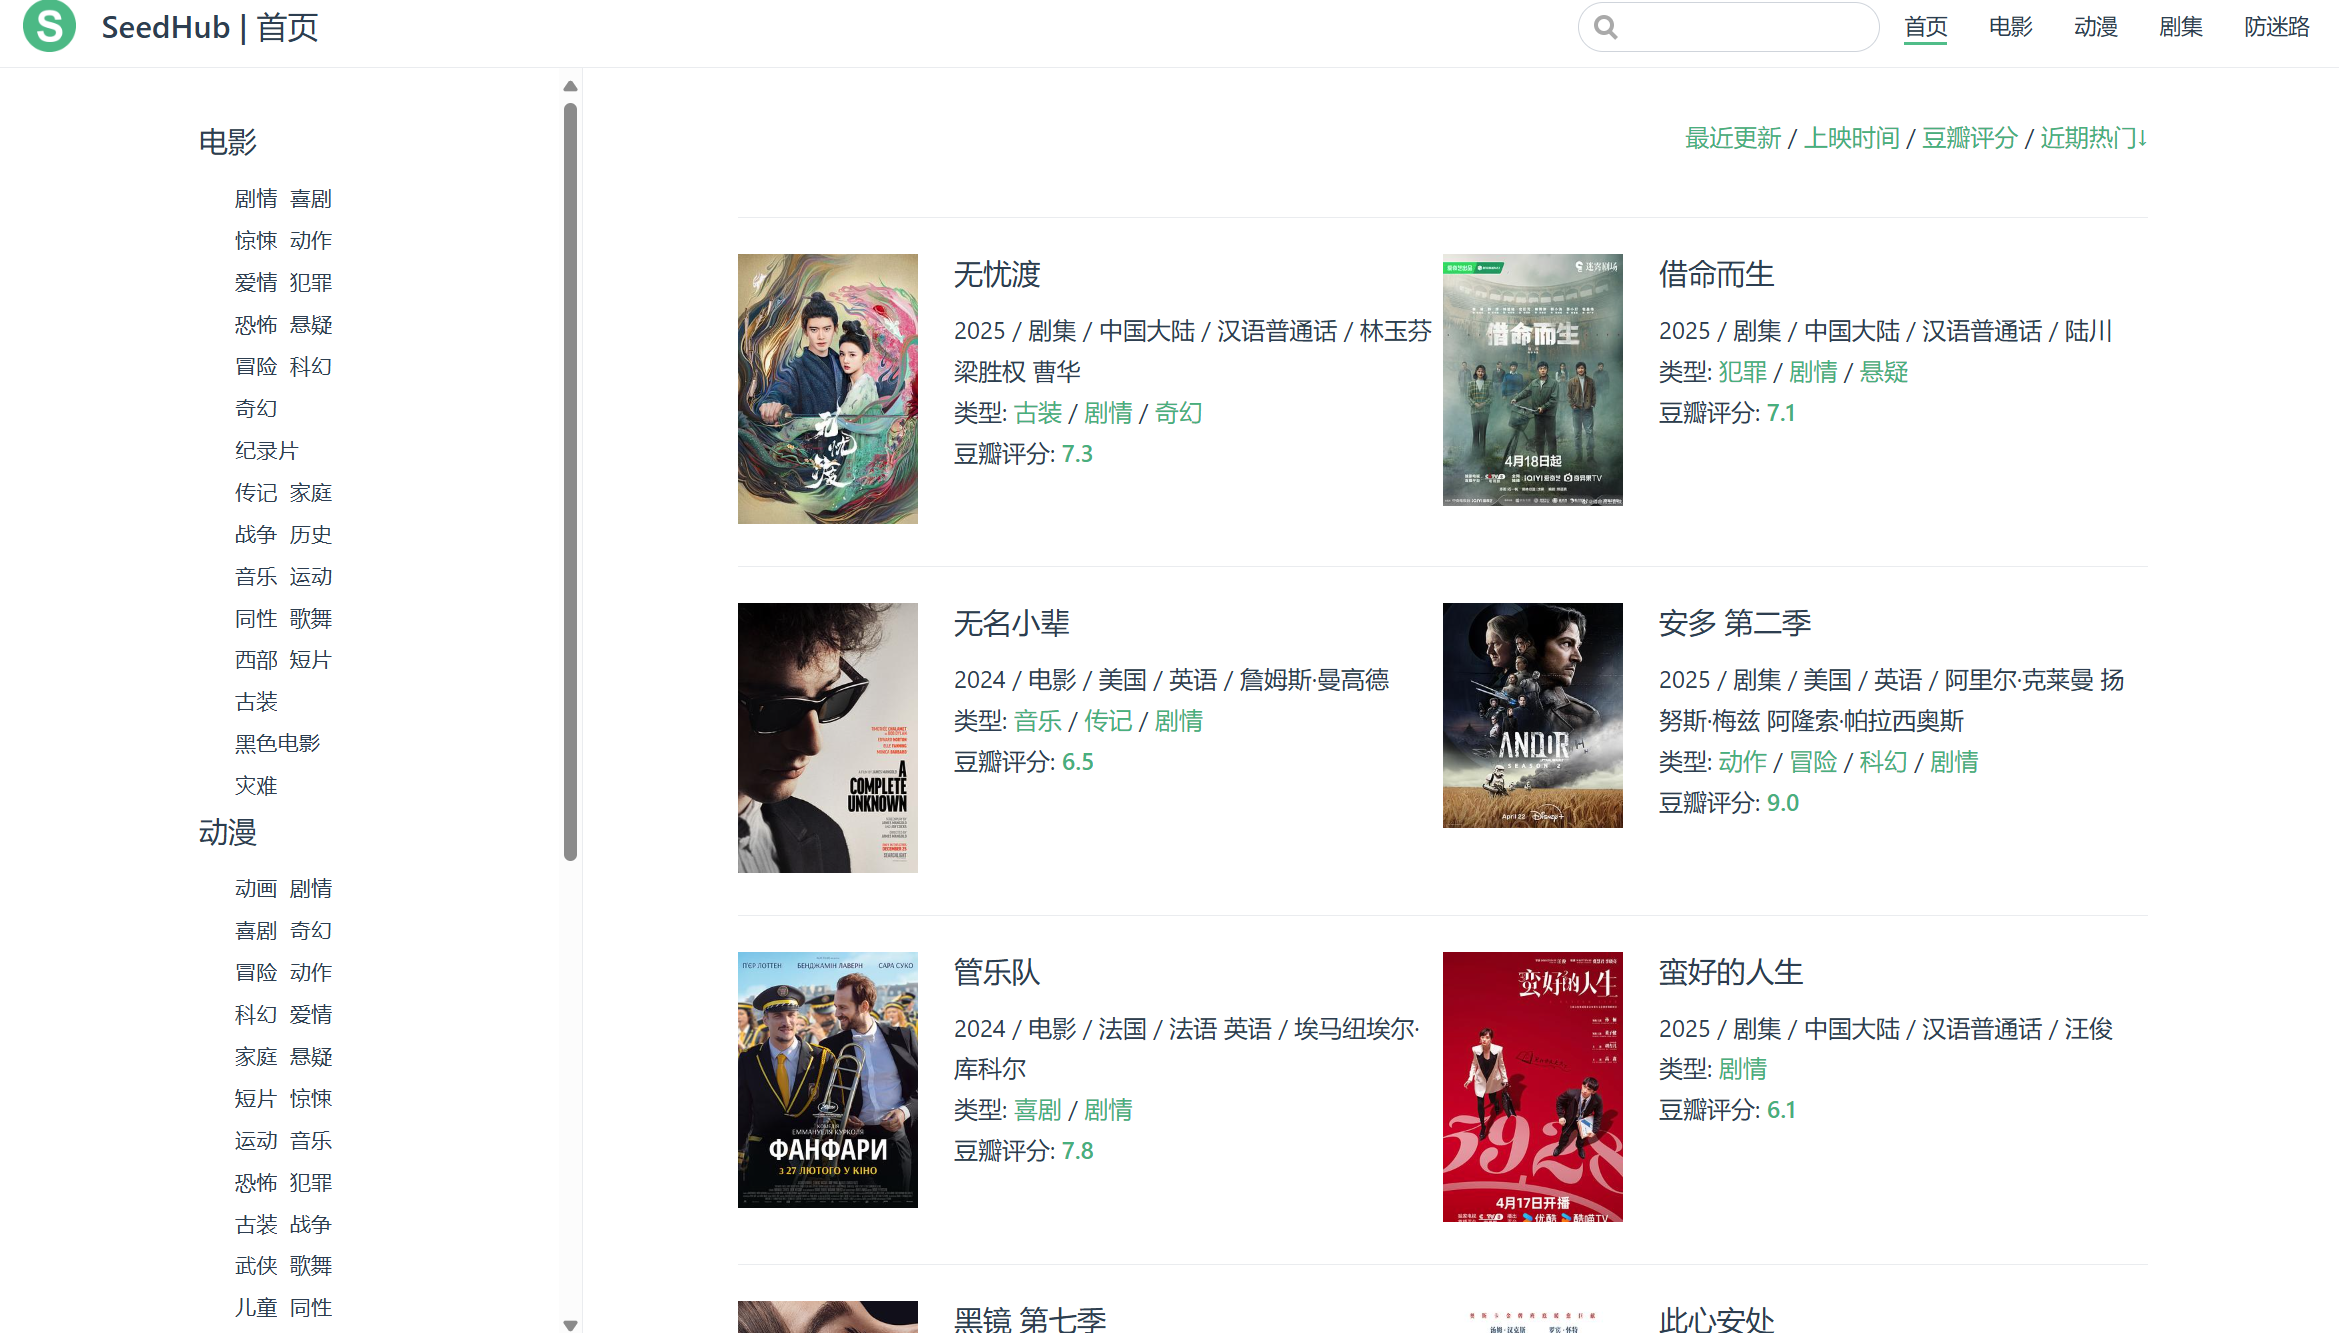Select 历史 in sidebar 电影 list

tap(311, 535)
